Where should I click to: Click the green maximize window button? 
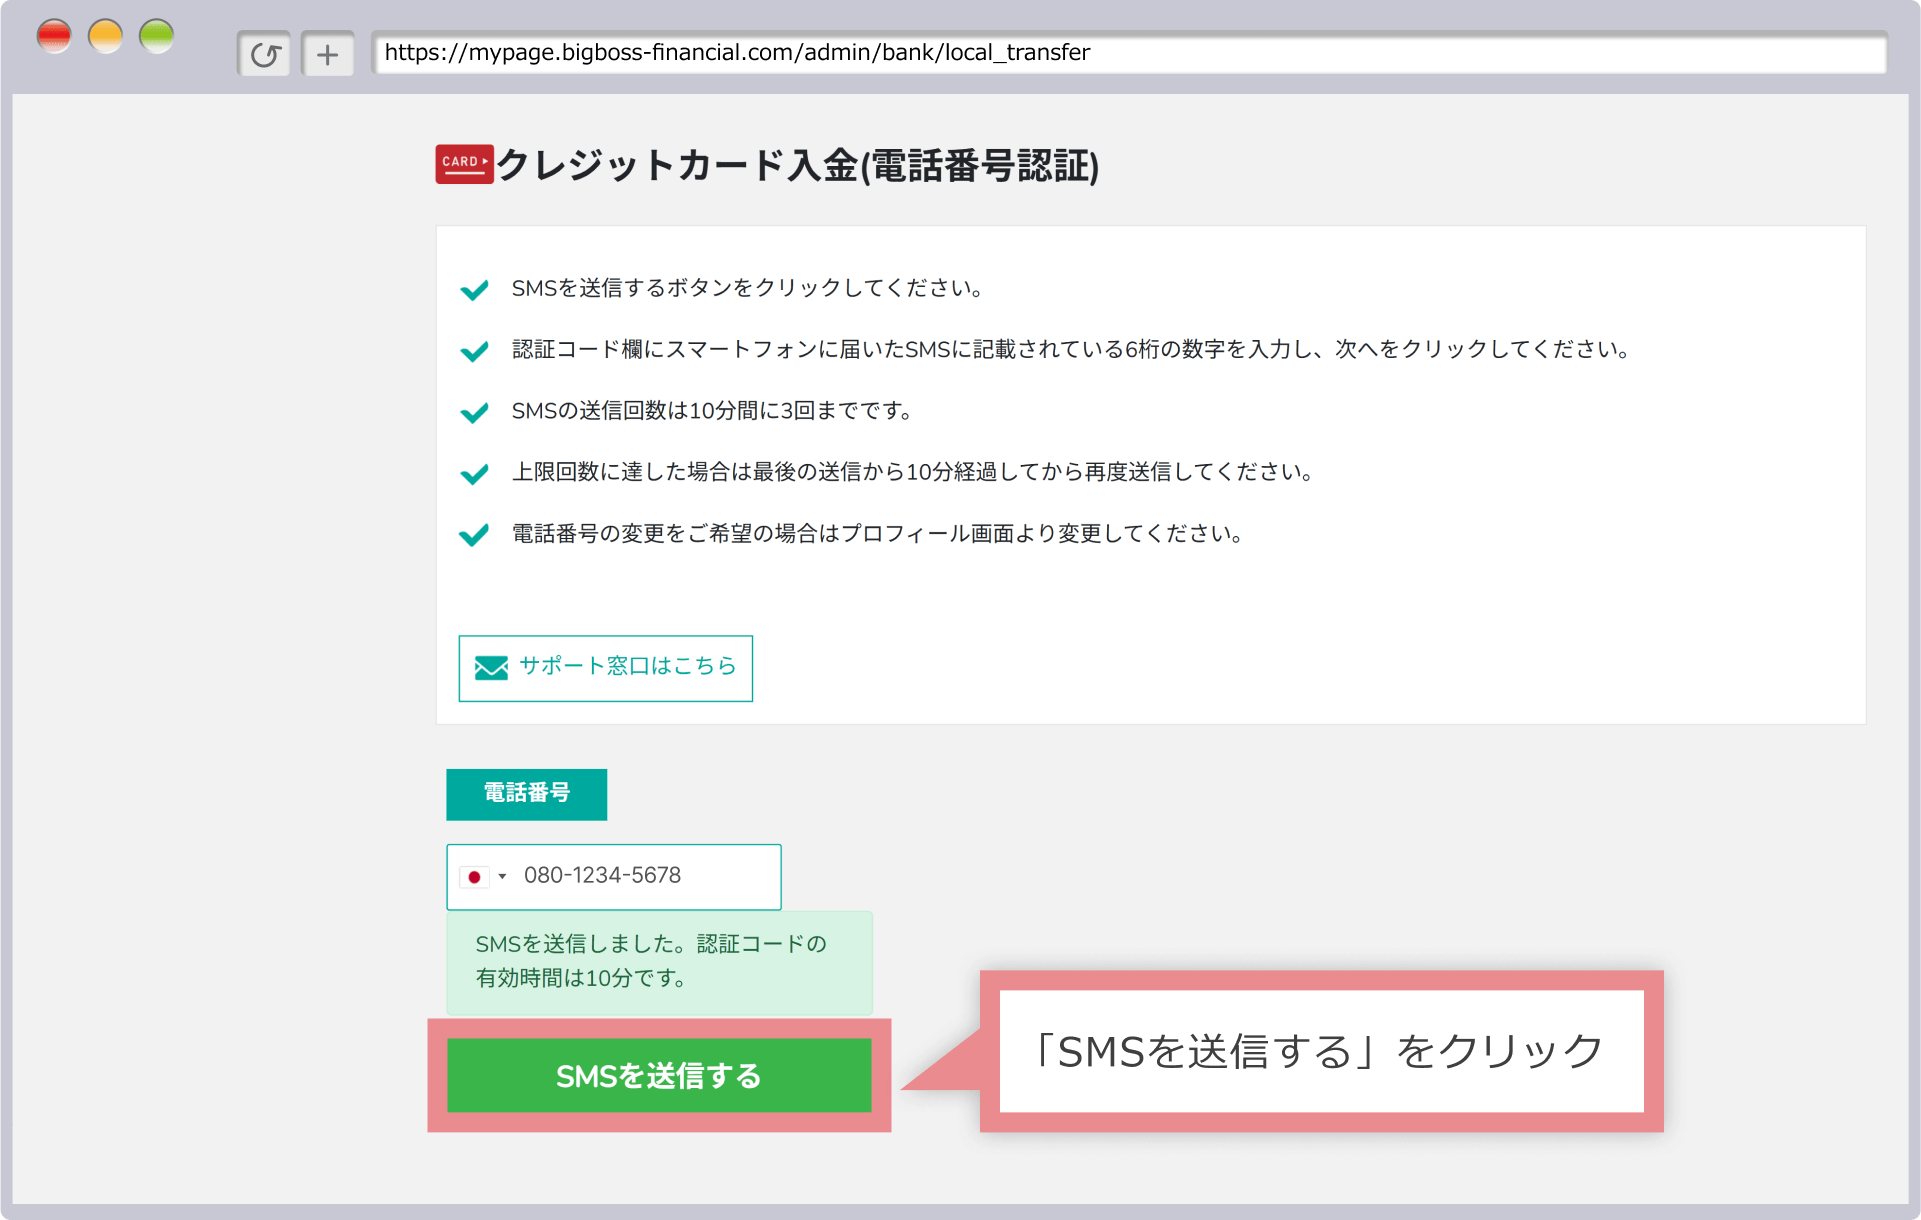(157, 37)
